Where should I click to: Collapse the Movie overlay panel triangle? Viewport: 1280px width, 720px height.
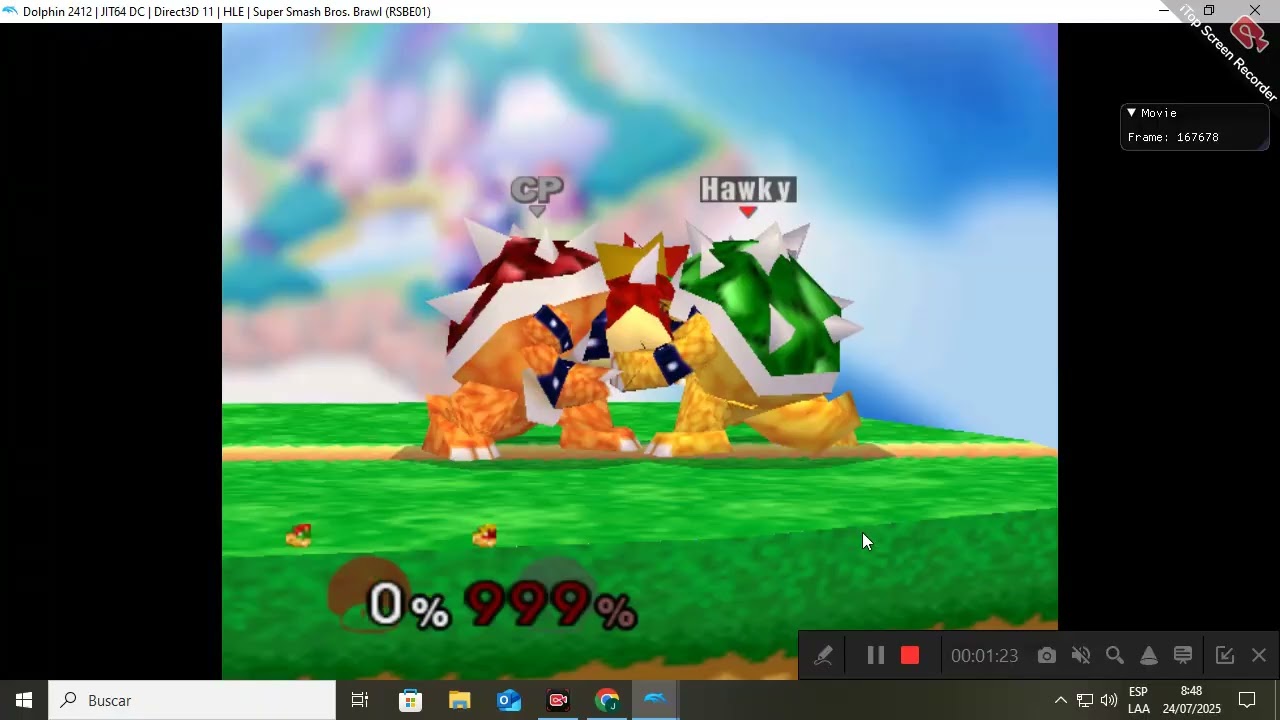pos(1131,113)
